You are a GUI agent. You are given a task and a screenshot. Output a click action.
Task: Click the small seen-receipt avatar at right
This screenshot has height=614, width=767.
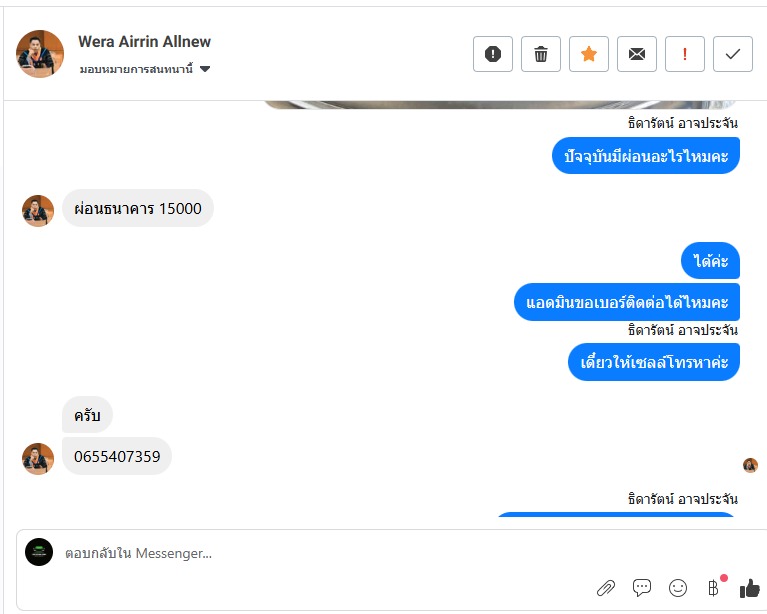750,465
